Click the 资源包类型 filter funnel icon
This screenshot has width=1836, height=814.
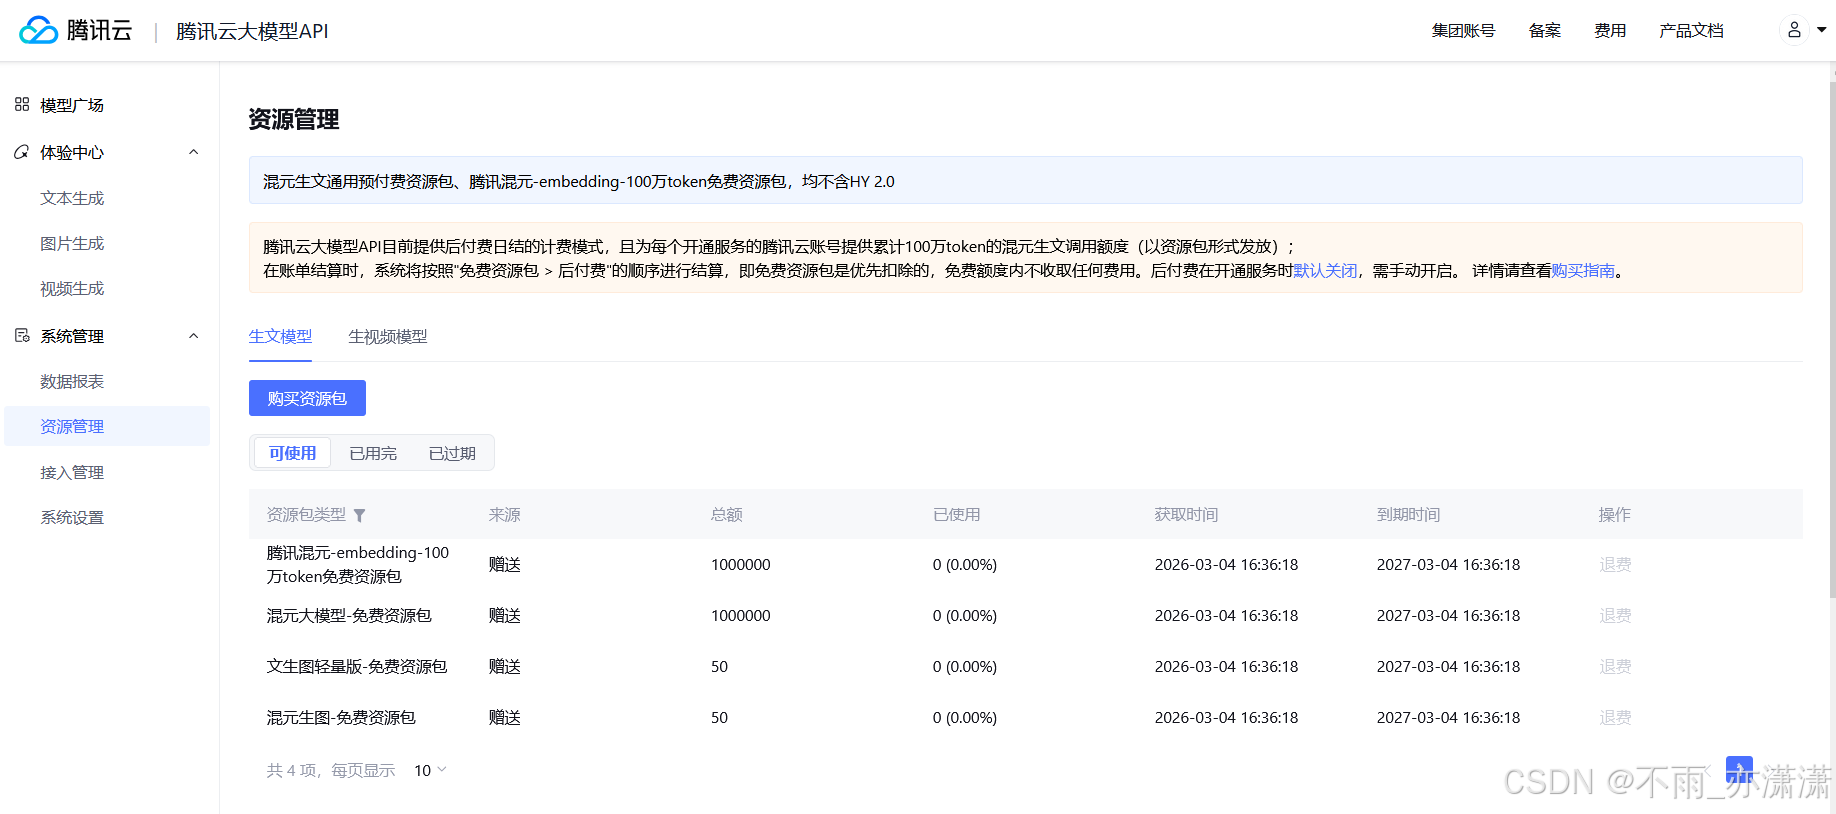[x=360, y=515]
